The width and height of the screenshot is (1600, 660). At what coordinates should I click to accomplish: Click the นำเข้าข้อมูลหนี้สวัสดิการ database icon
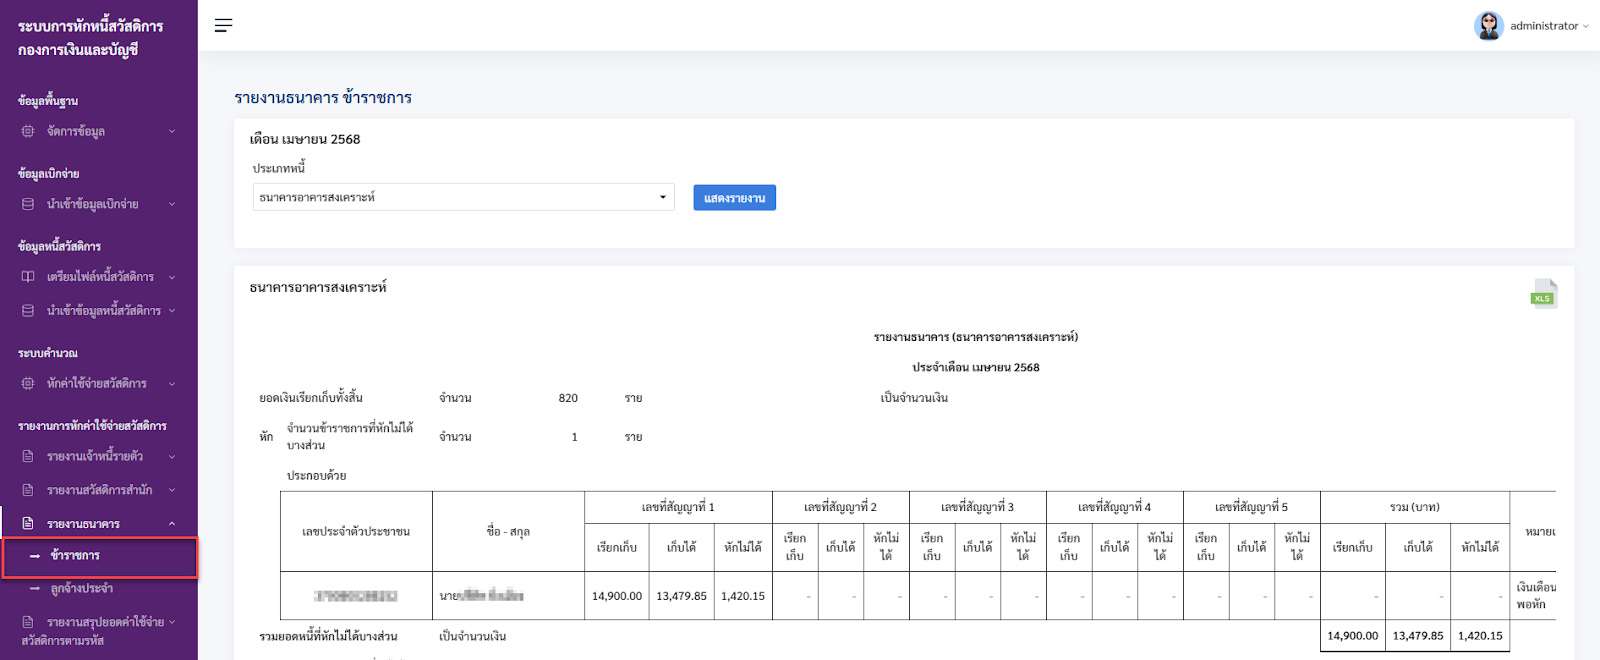[x=28, y=311]
